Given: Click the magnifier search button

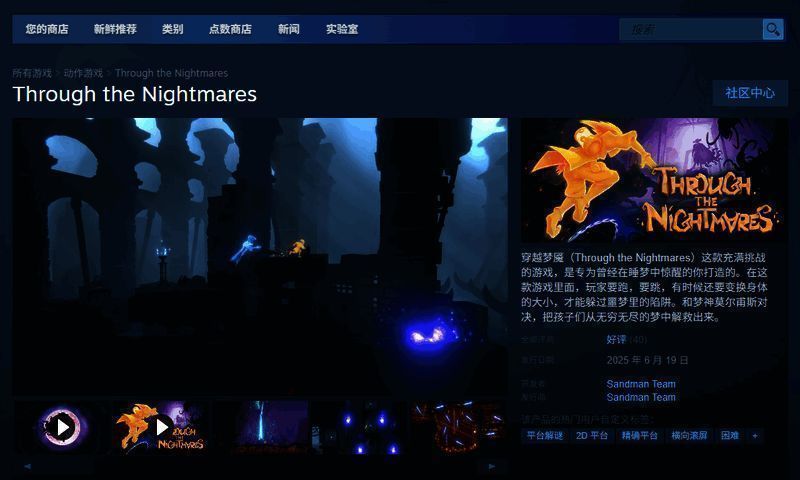Looking at the screenshot, I should coord(773,29).
